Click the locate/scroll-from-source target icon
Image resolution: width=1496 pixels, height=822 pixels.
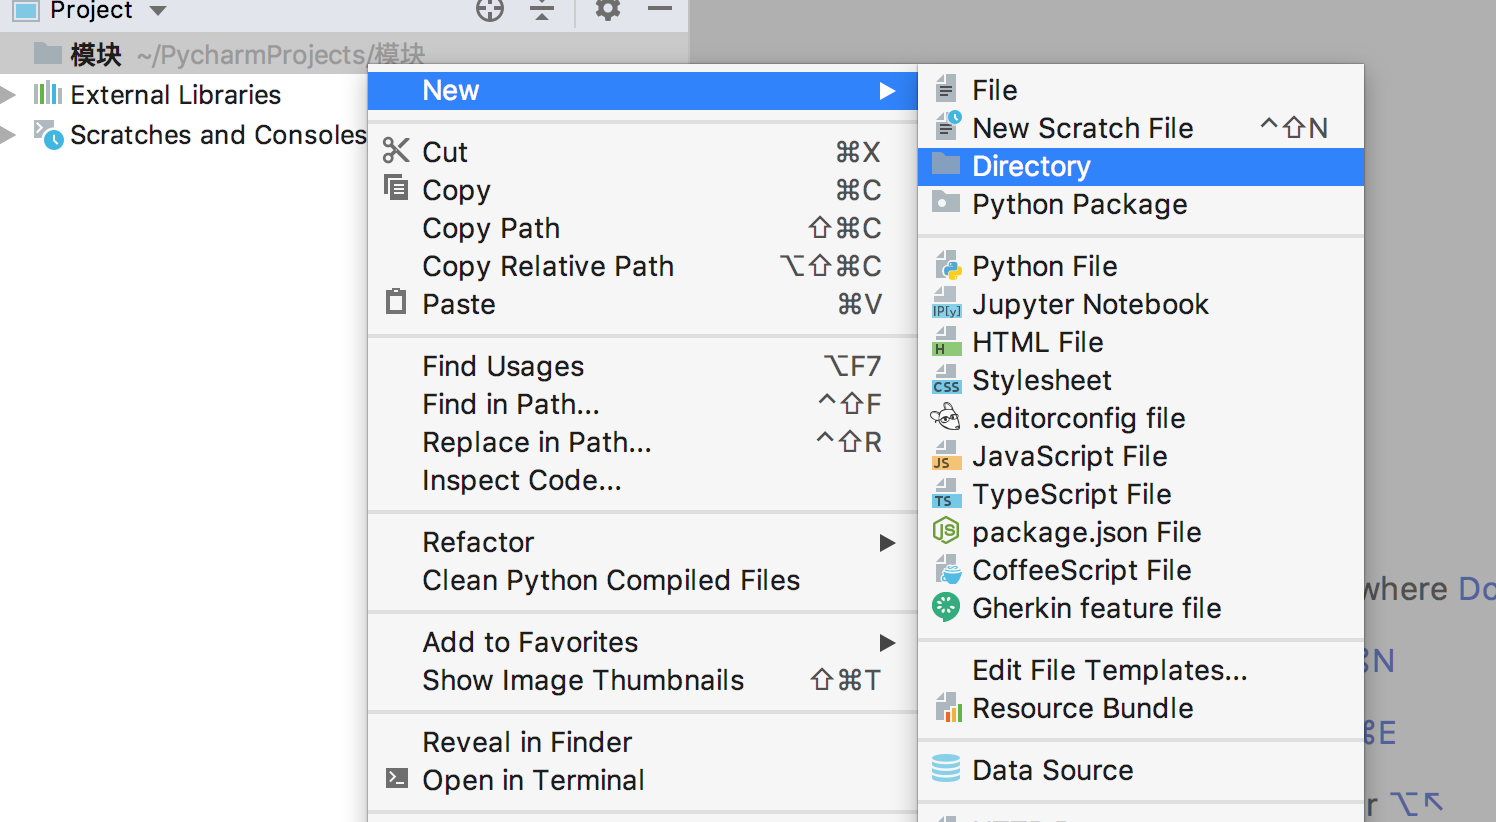(x=490, y=10)
